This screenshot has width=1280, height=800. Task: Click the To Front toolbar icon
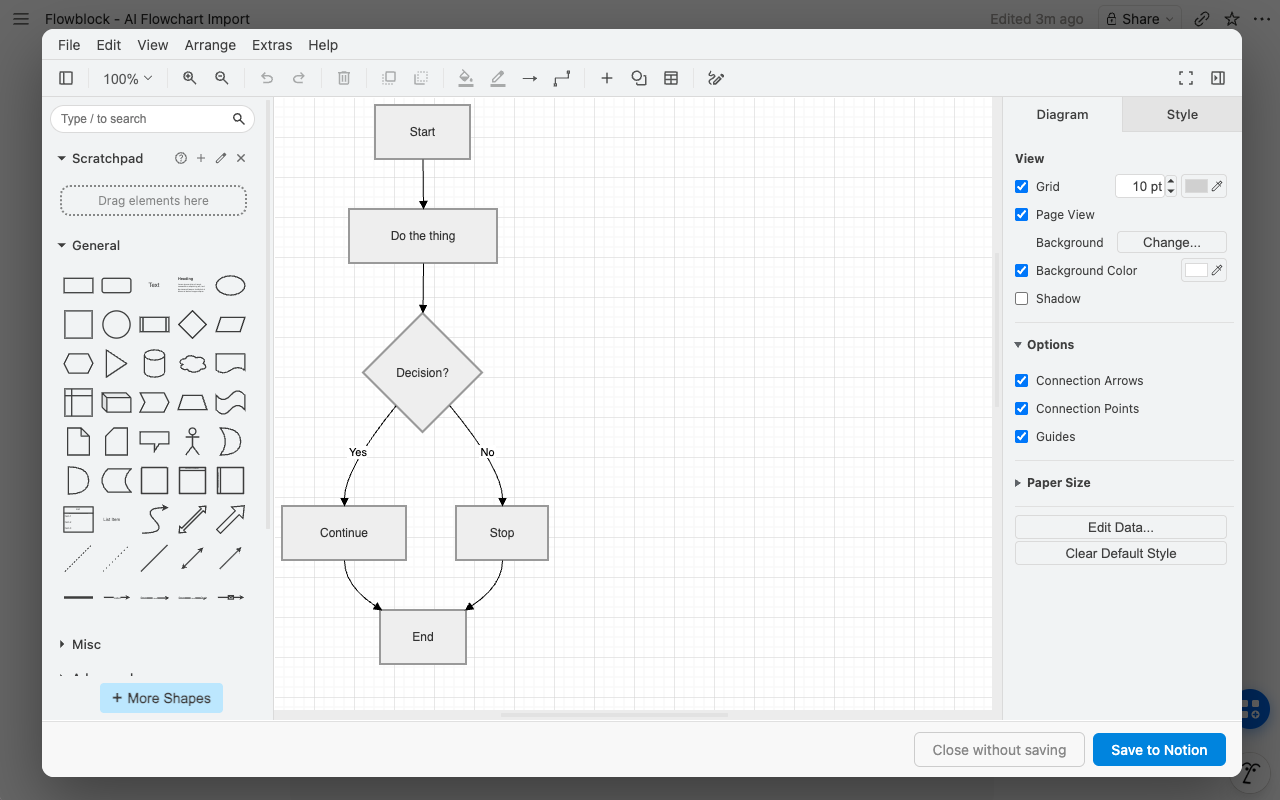[x=389, y=78]
